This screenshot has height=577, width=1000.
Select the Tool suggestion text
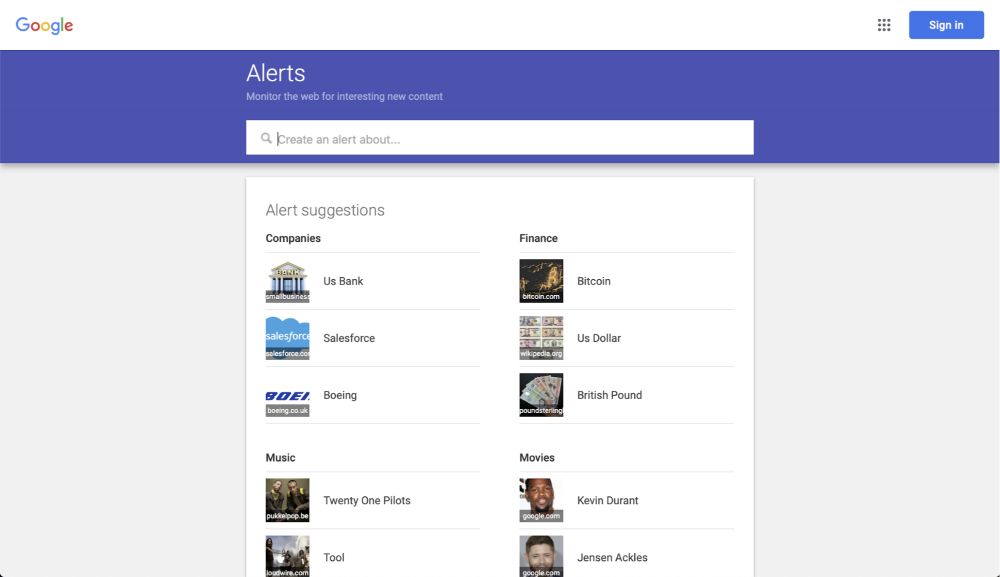click(x=334, y=557)
